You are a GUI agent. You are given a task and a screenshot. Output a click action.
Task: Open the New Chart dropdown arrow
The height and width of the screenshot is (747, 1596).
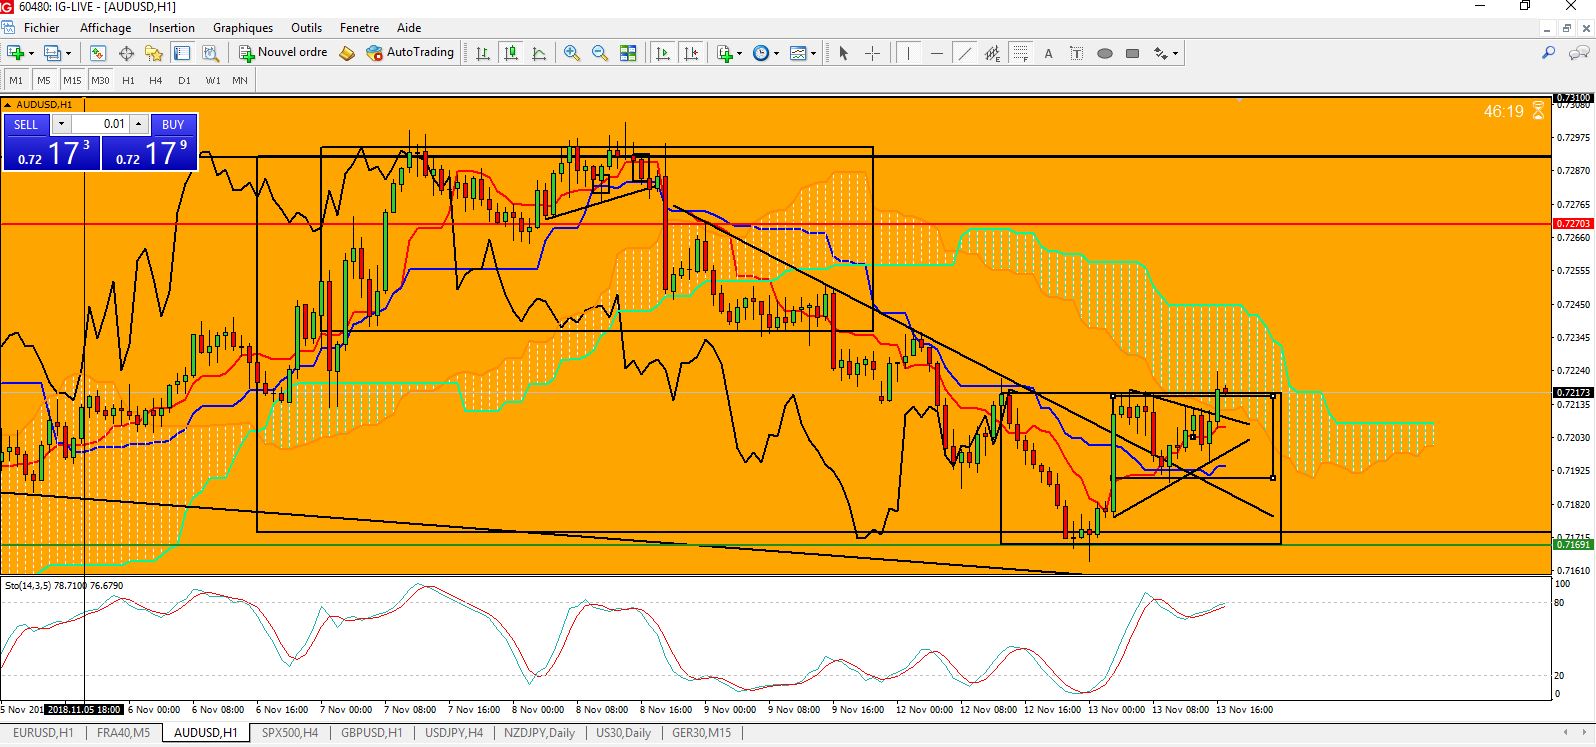pos(32,53)
